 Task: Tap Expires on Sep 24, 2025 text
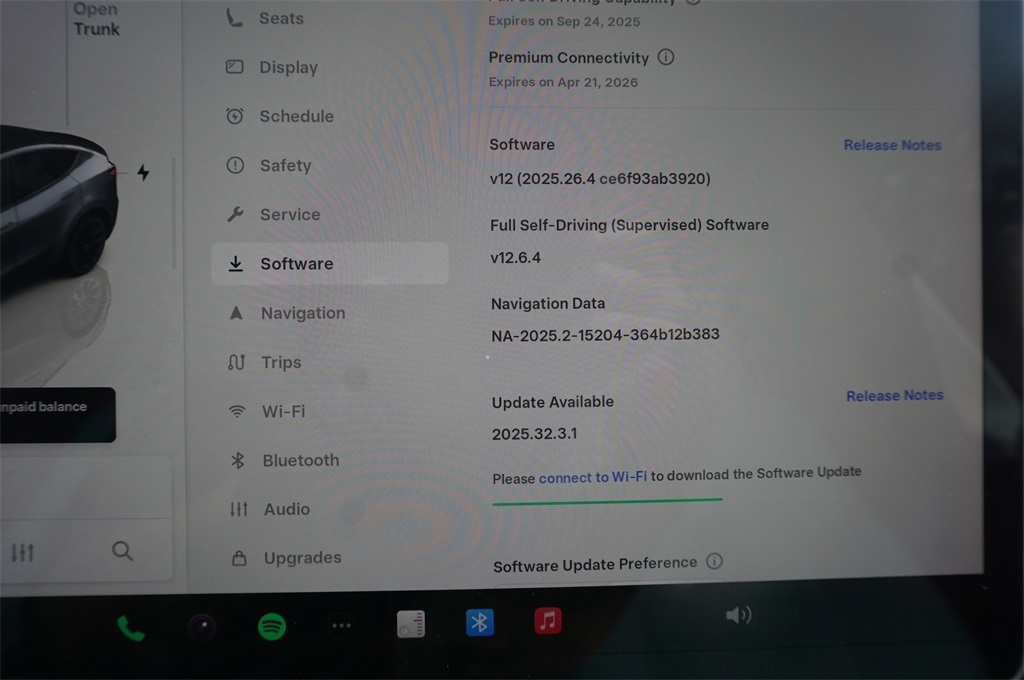[564, 22]
